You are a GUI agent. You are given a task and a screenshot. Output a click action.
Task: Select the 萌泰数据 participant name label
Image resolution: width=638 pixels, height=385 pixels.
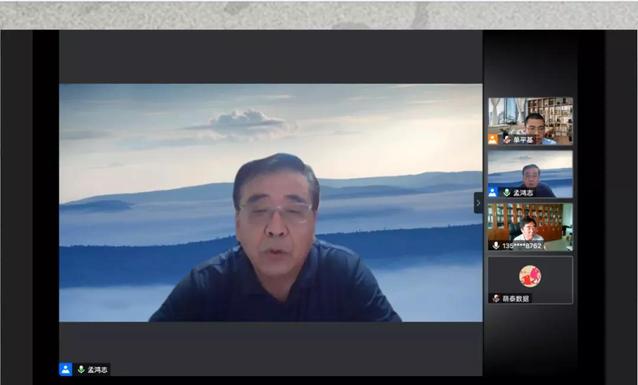click(x=516, y=299)
